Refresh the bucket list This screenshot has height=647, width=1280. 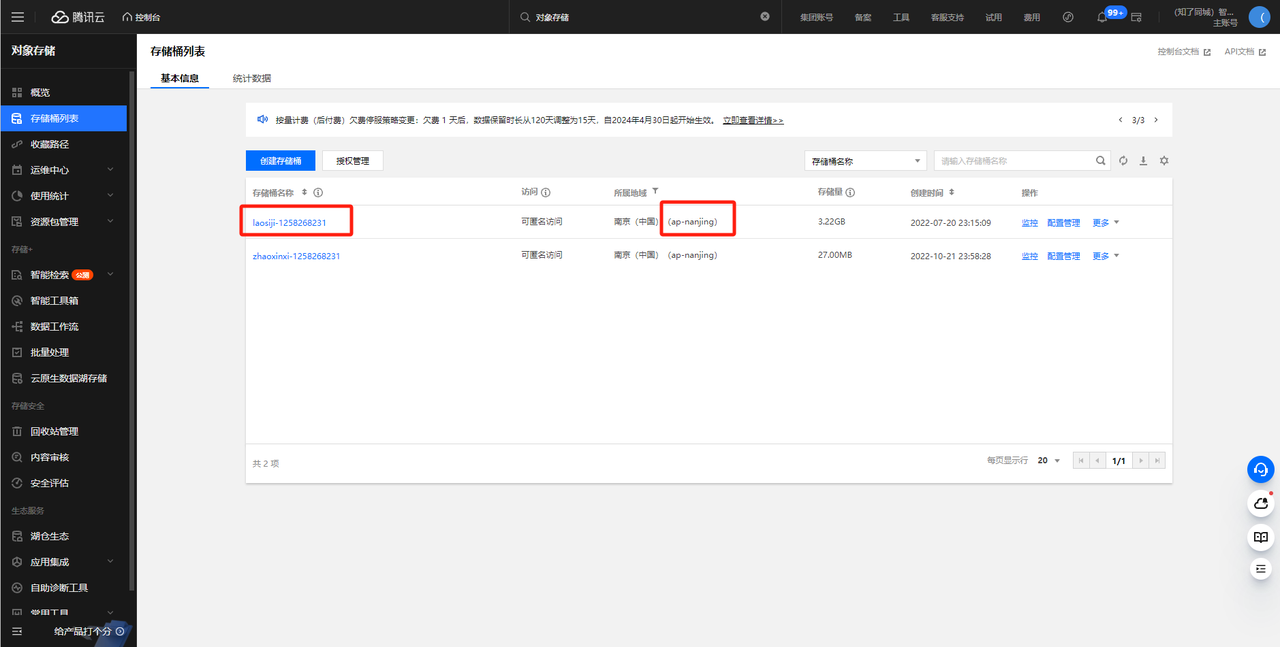[x=1122, y=160]
